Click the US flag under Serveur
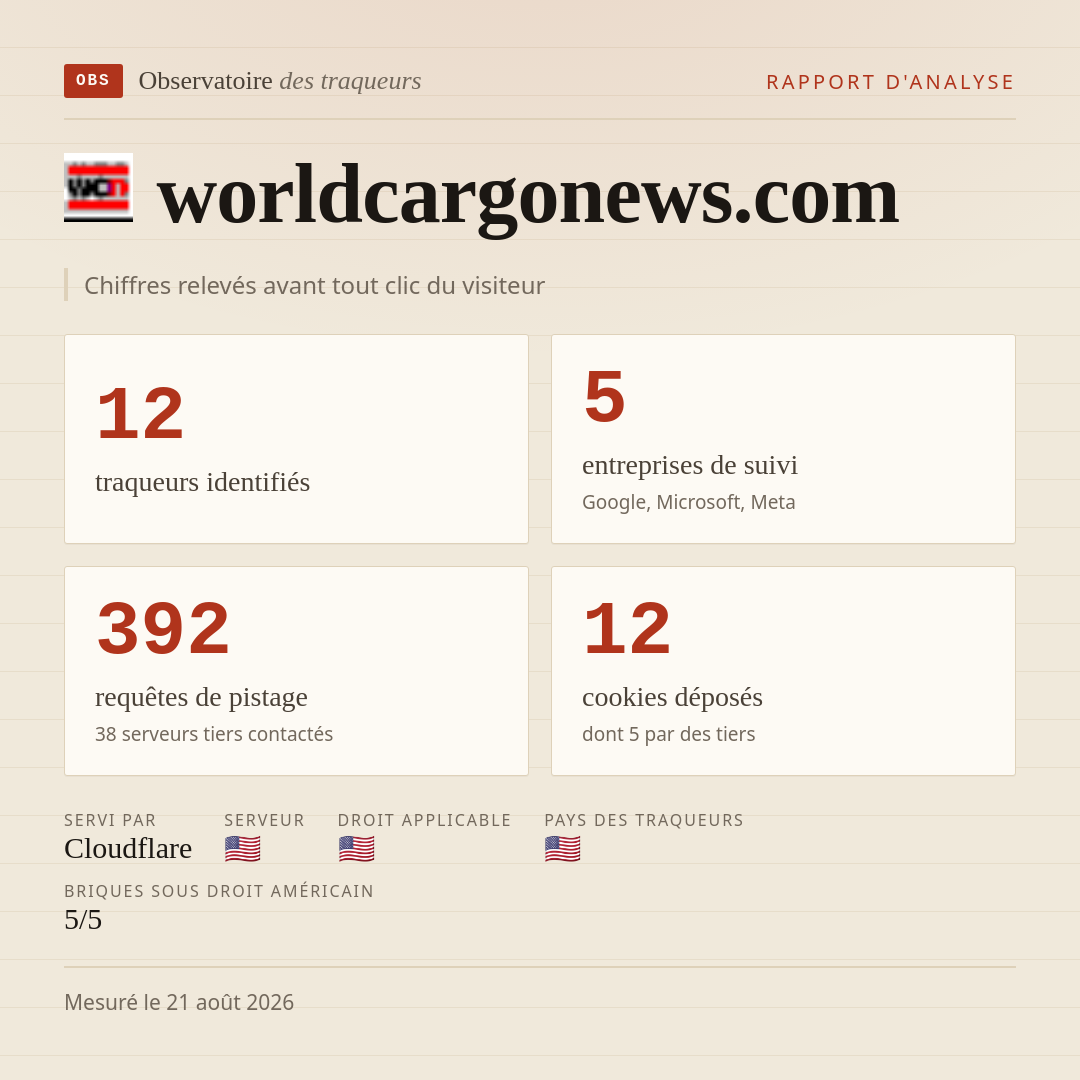Viewport: 1080px width, 1080px height. pos(242,849)
